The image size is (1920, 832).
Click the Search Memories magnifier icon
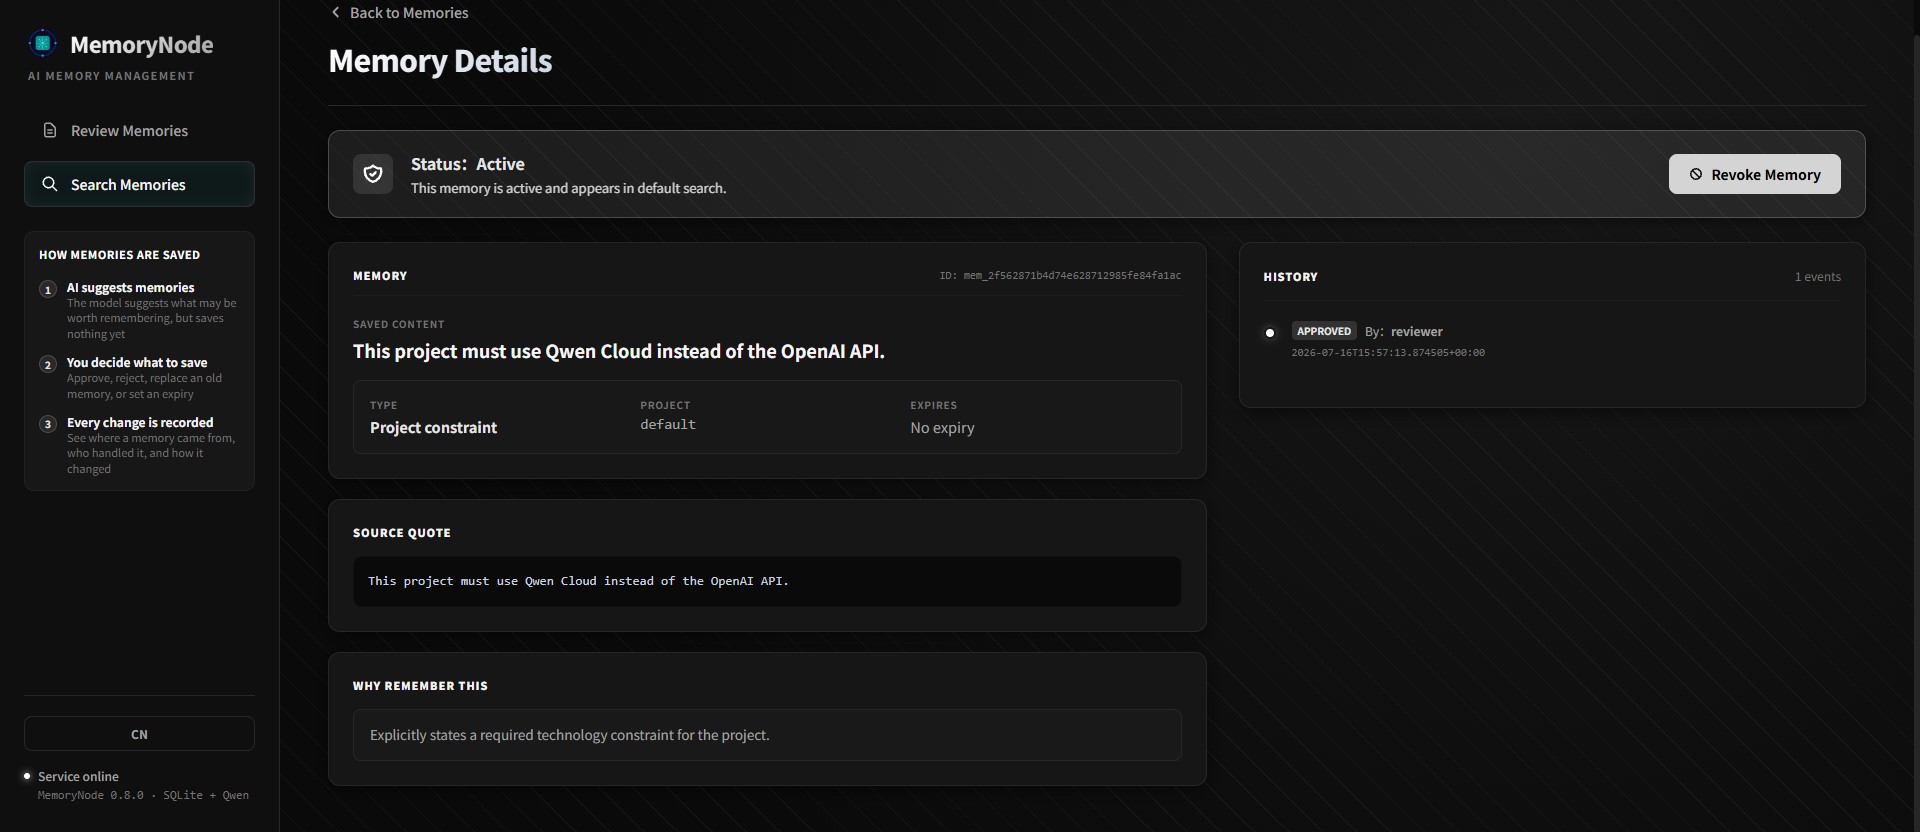pos(50,184)
